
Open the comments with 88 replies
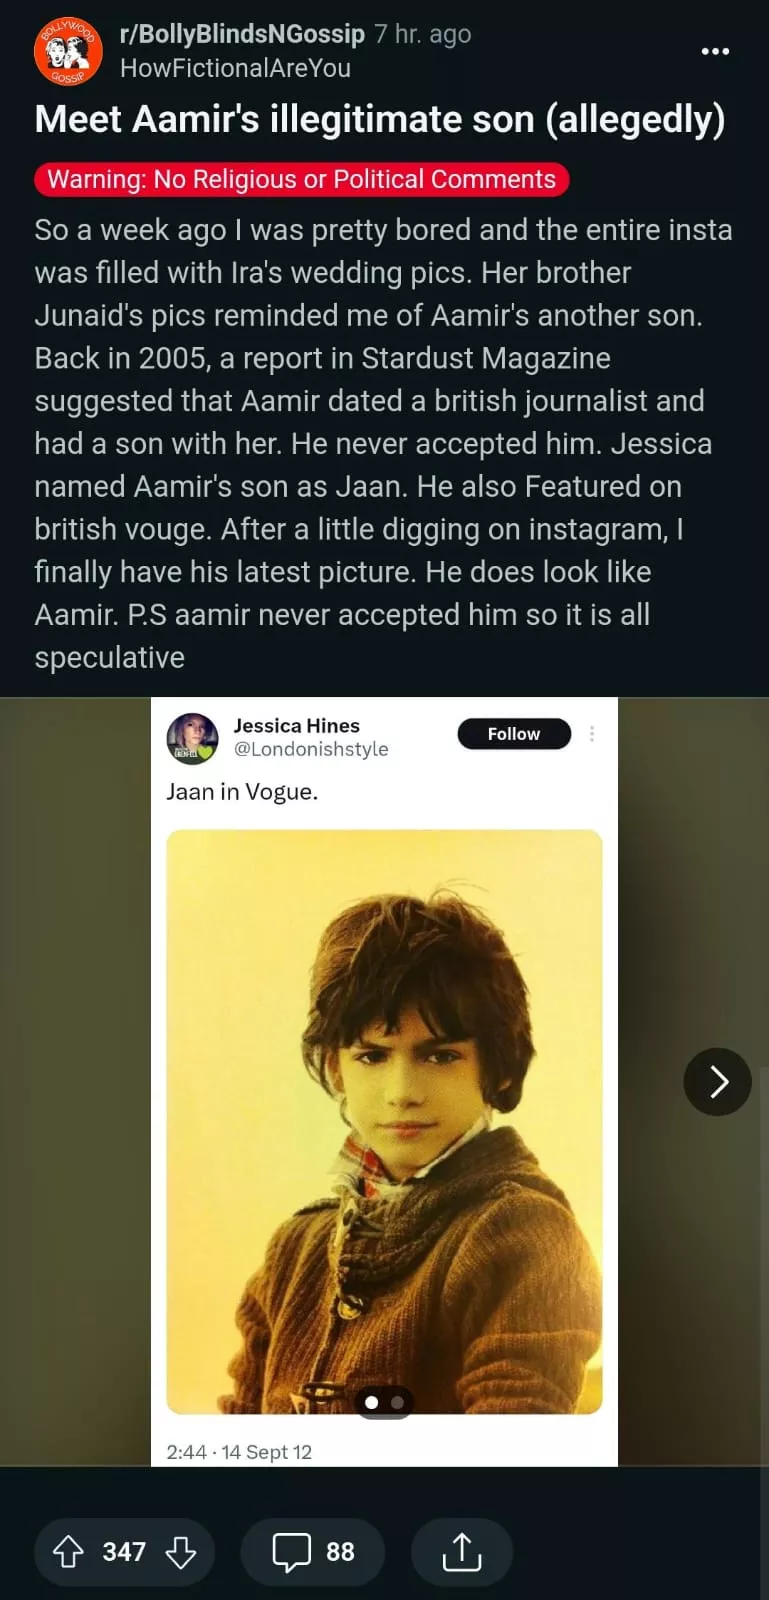coord(313,1551)
